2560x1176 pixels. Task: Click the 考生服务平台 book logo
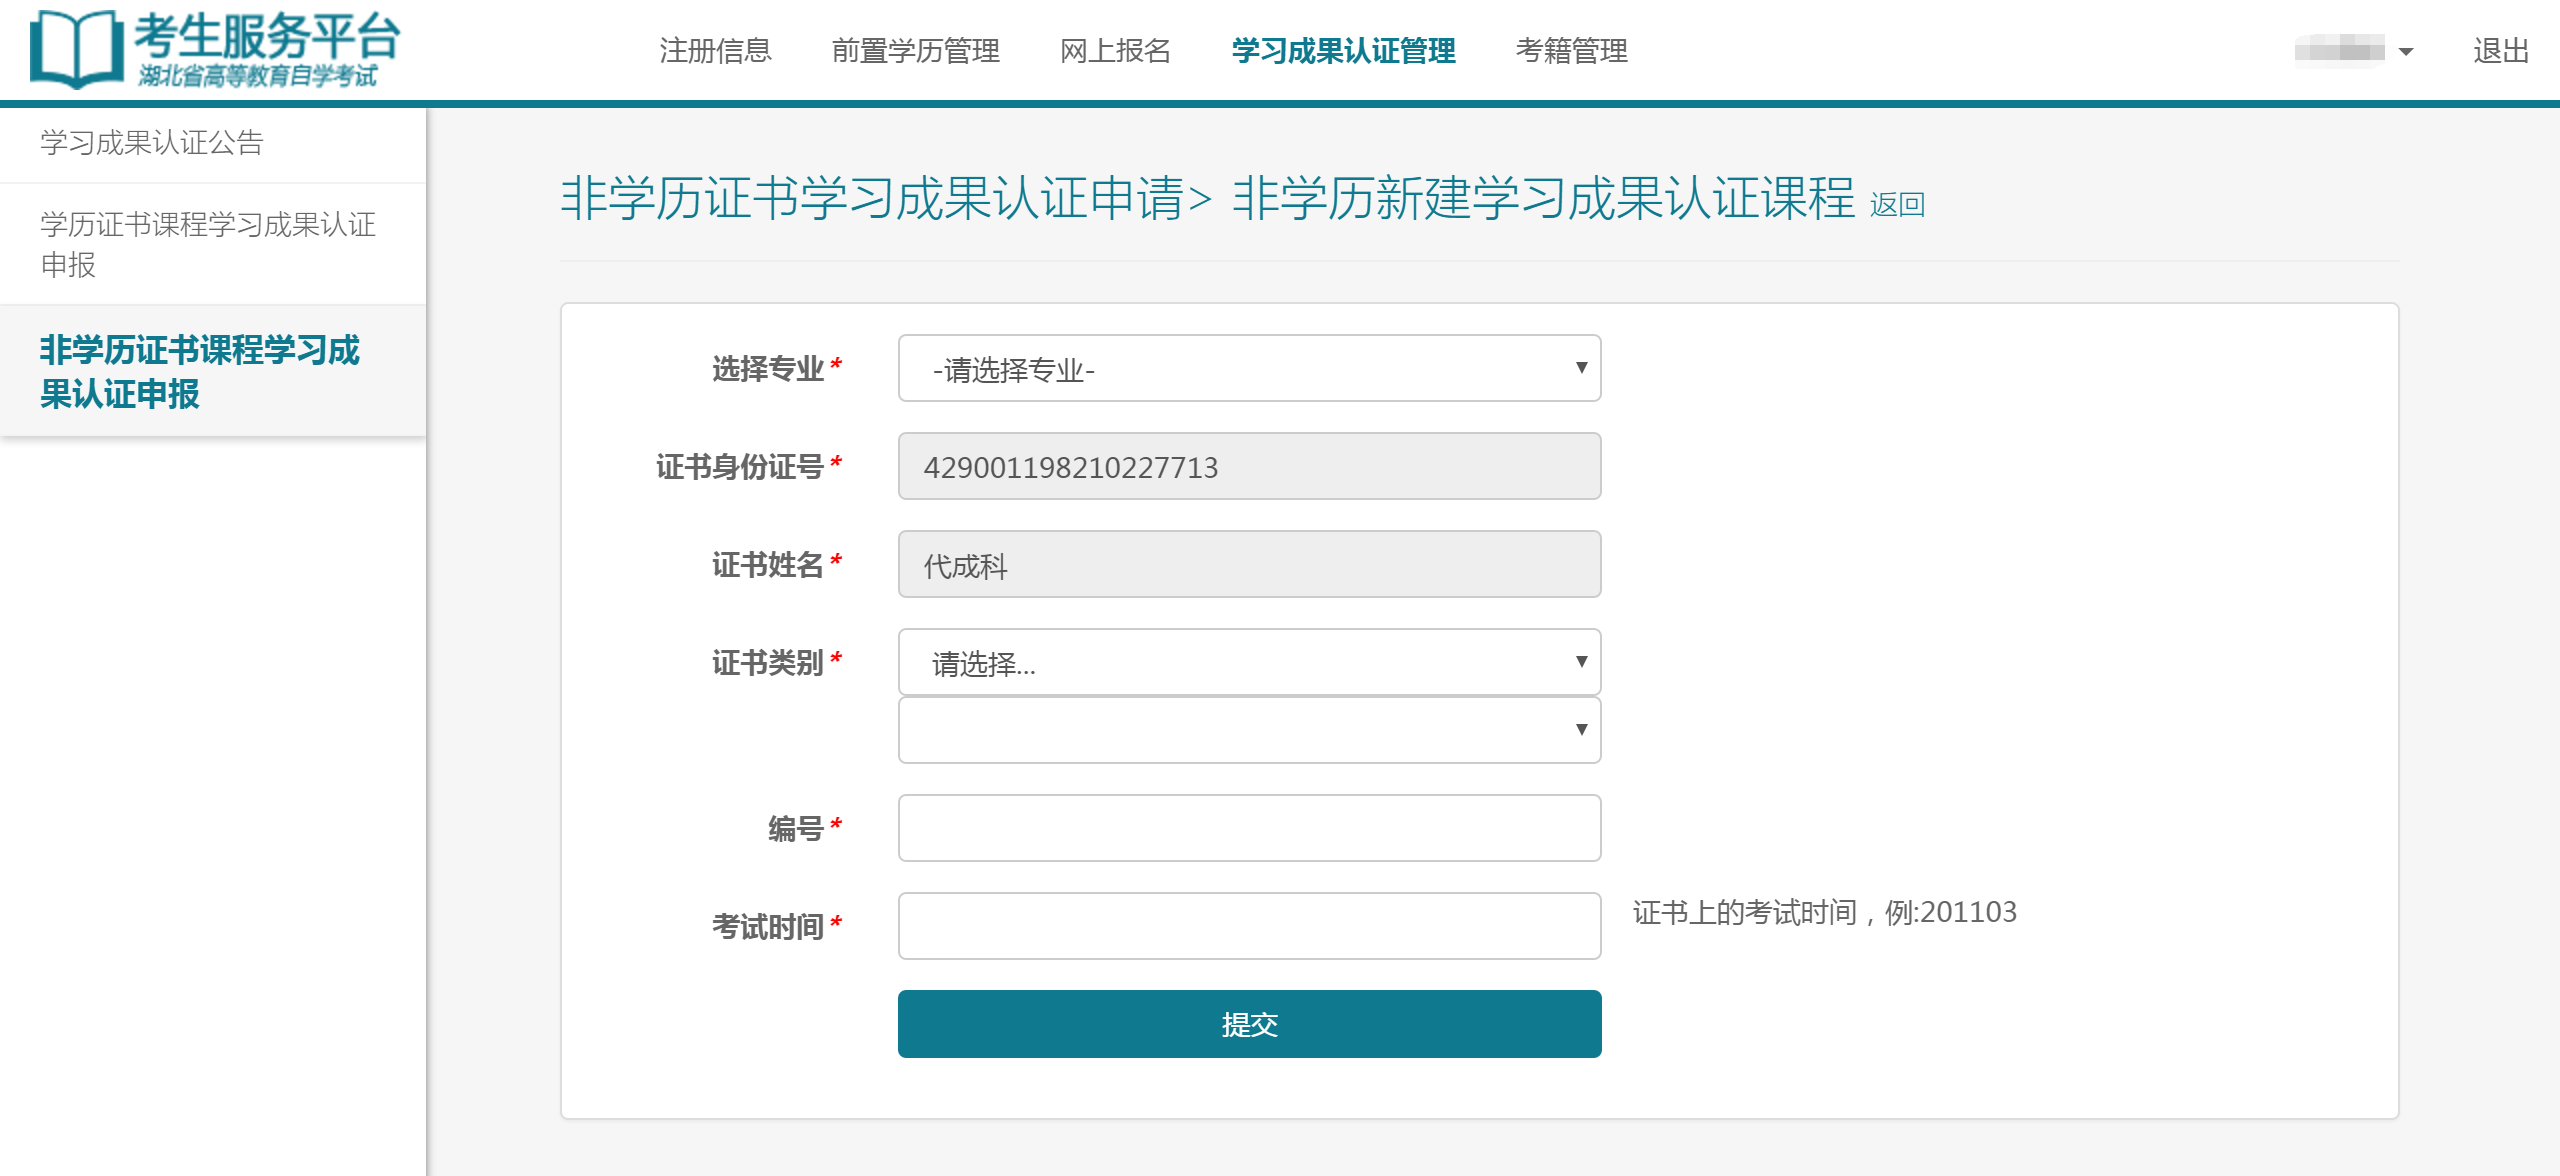(76, 48)
